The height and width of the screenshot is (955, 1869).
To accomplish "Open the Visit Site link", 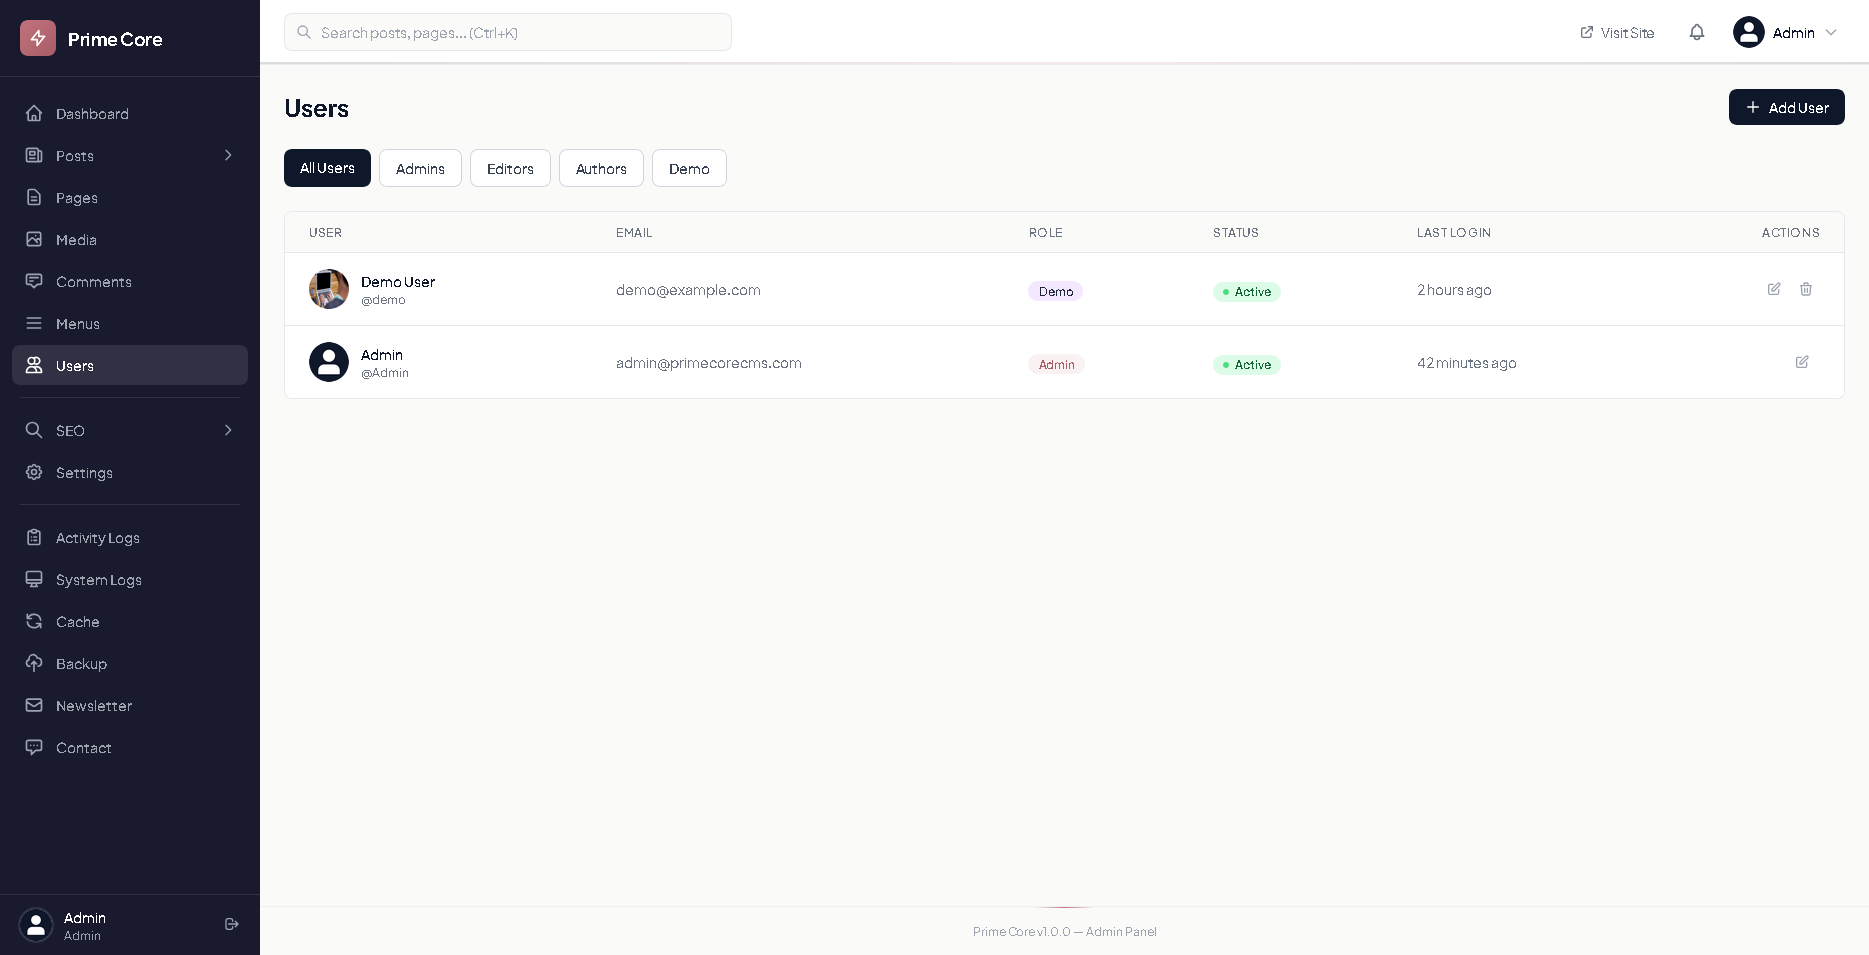I will click(1616, 32).
